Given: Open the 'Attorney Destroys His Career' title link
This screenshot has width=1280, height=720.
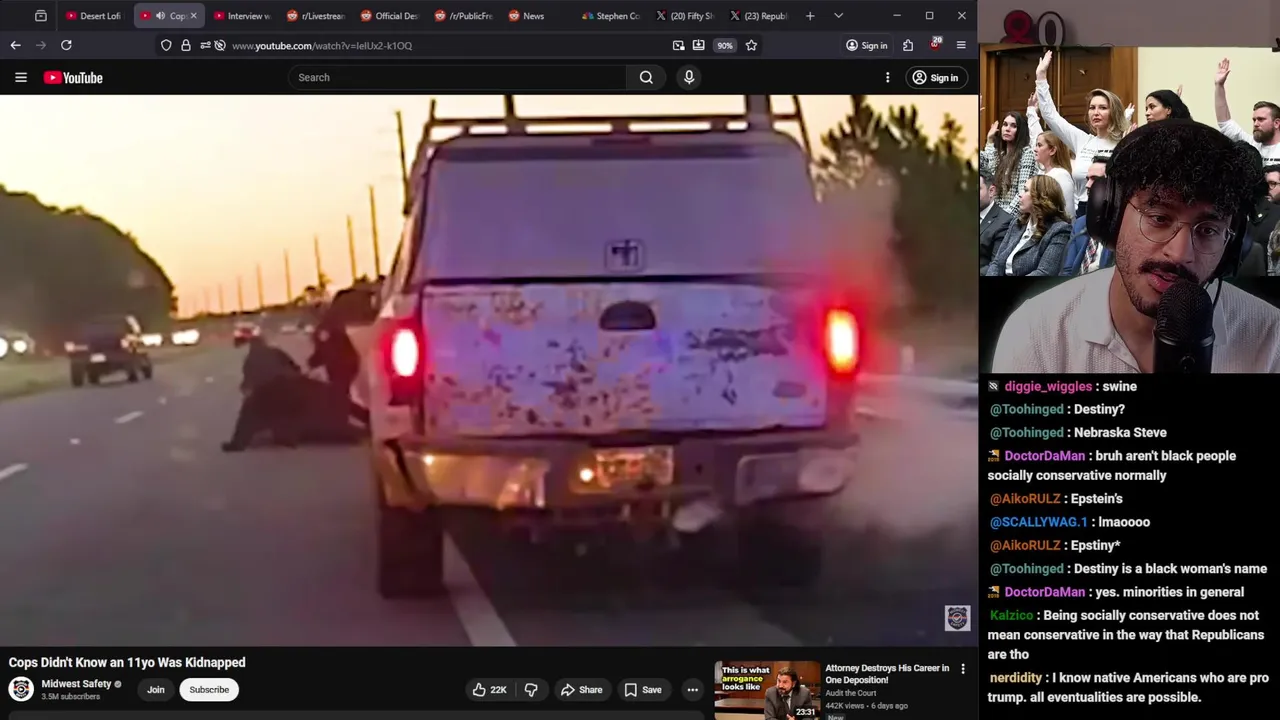Looking at the screenshot, I should click(x=887, y=674).
